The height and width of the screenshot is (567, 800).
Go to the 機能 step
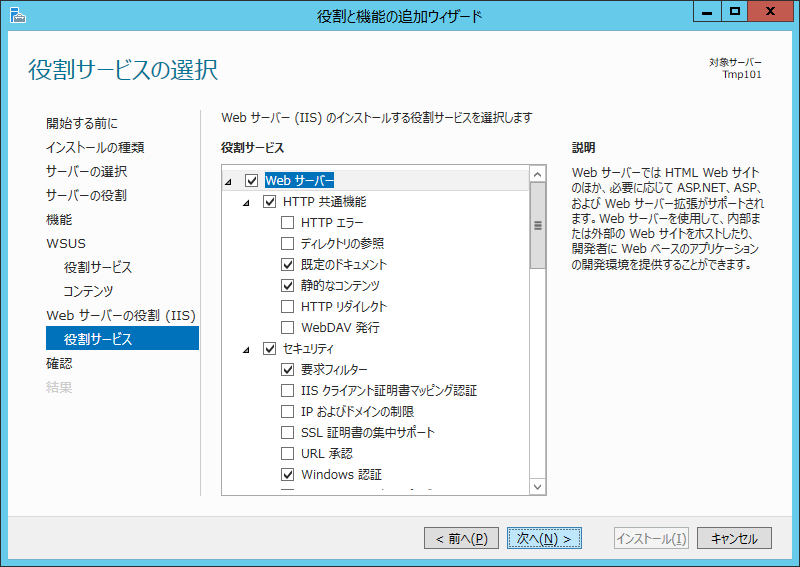click(59, 219)
